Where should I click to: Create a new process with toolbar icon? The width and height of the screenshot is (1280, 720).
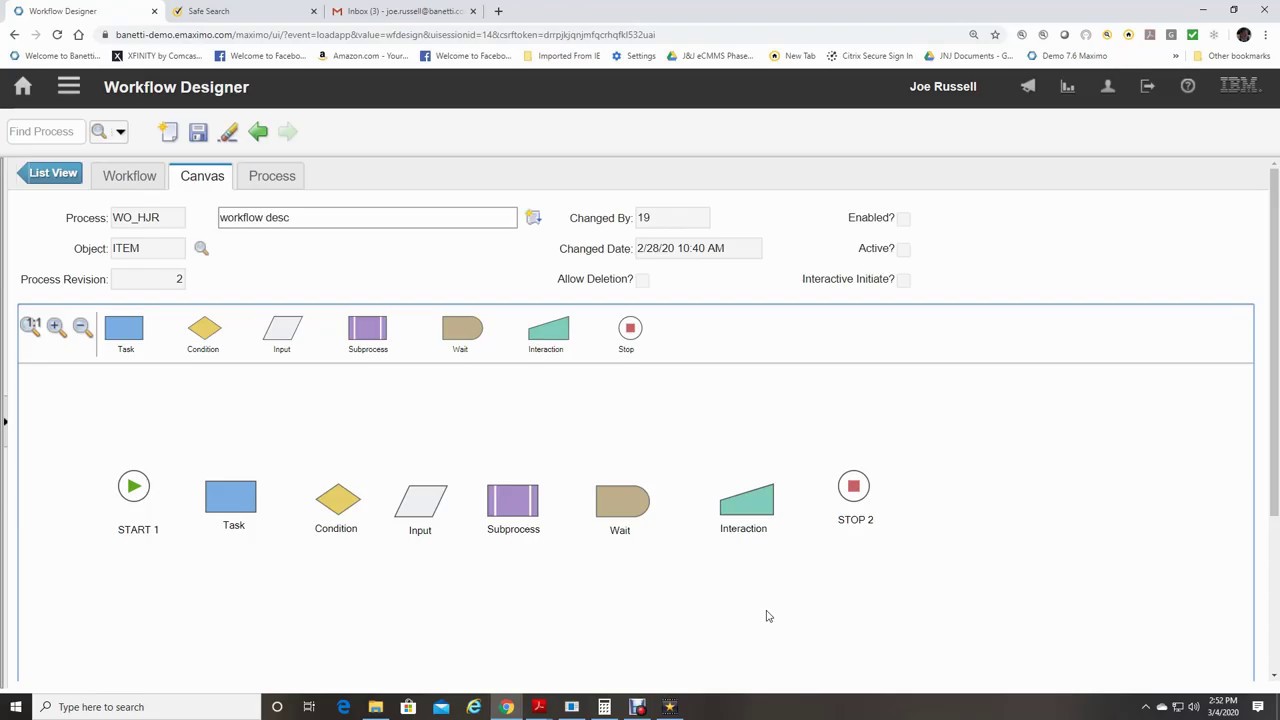click(168, 131)
